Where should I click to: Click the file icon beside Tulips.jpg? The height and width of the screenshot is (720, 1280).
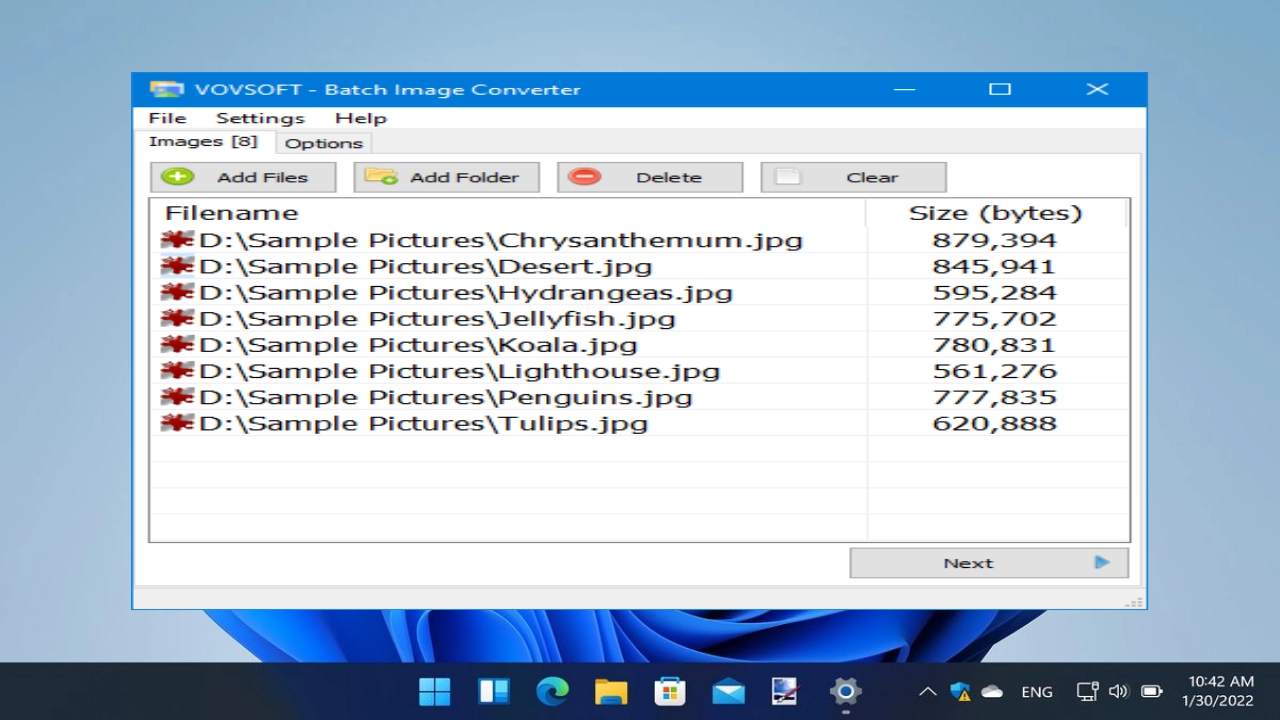(177, 422)
